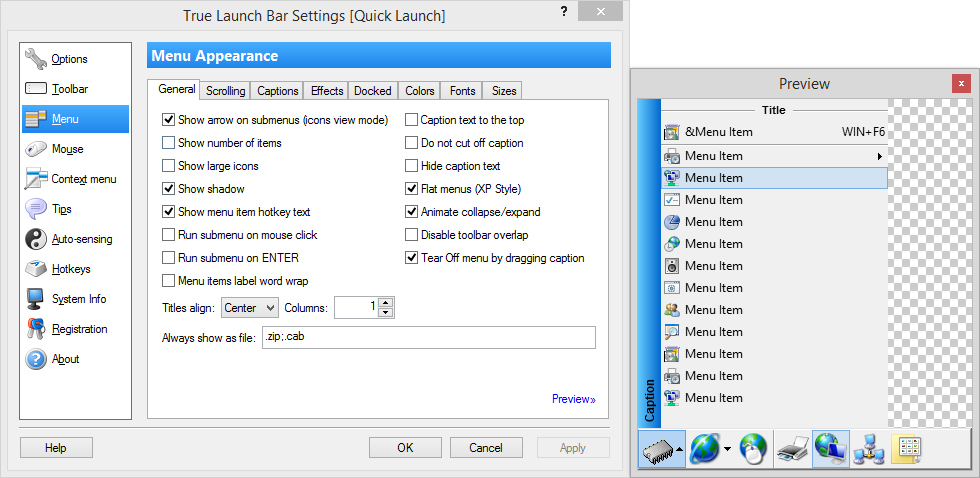Disable Animate collapse/expand option
Screen dimensions: 980x478
click(x=411, y=212)
